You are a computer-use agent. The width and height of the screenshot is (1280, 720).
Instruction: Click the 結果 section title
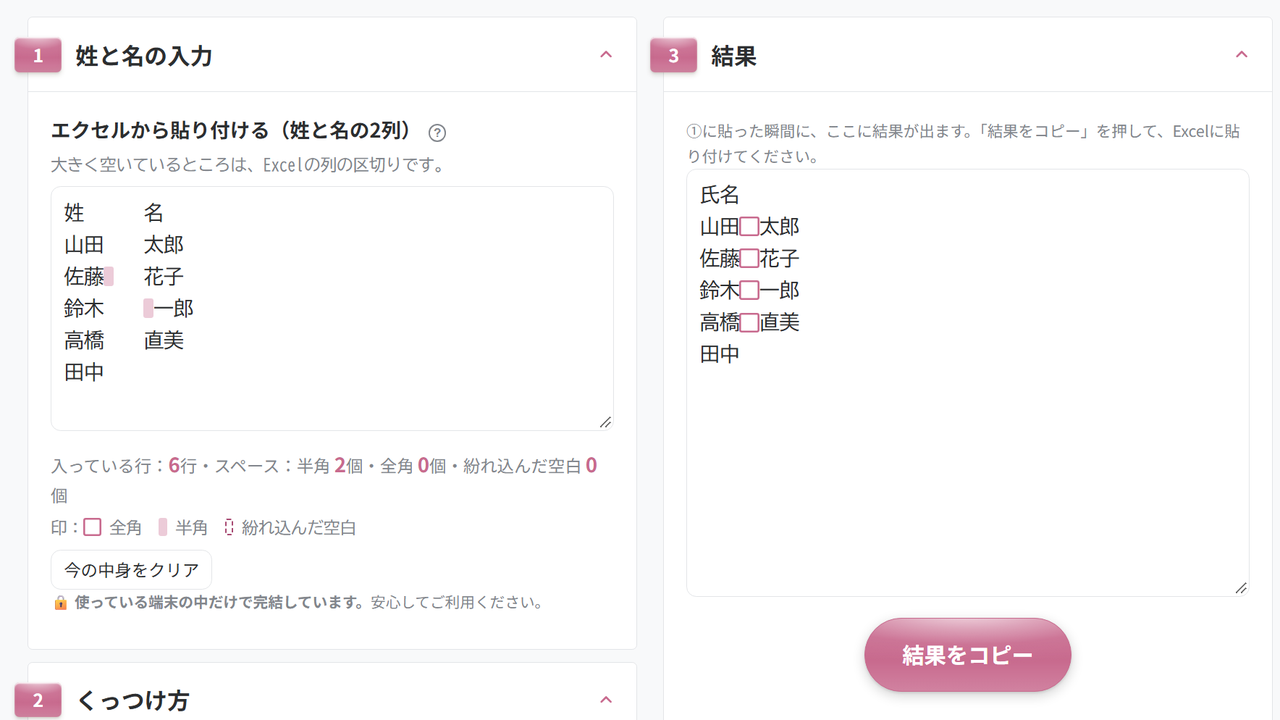point(734,56)
